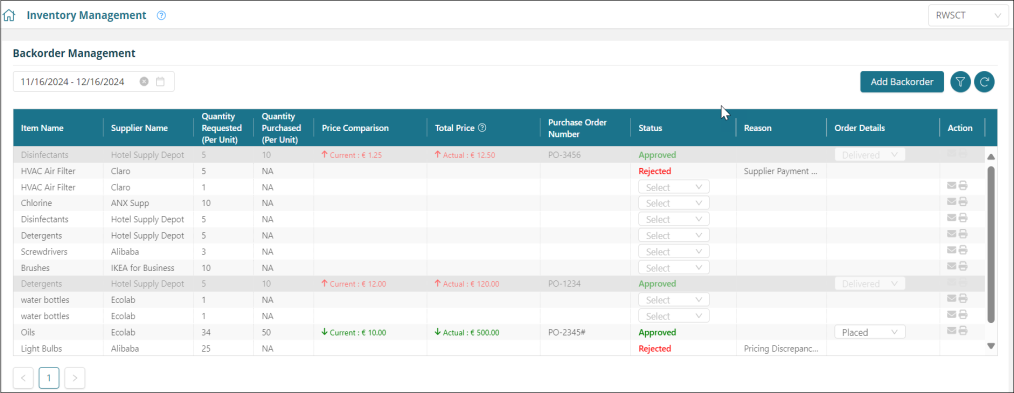
Task: Print icon for HVAC Air Filter quantity 1 row
Action: pos(963,186)
